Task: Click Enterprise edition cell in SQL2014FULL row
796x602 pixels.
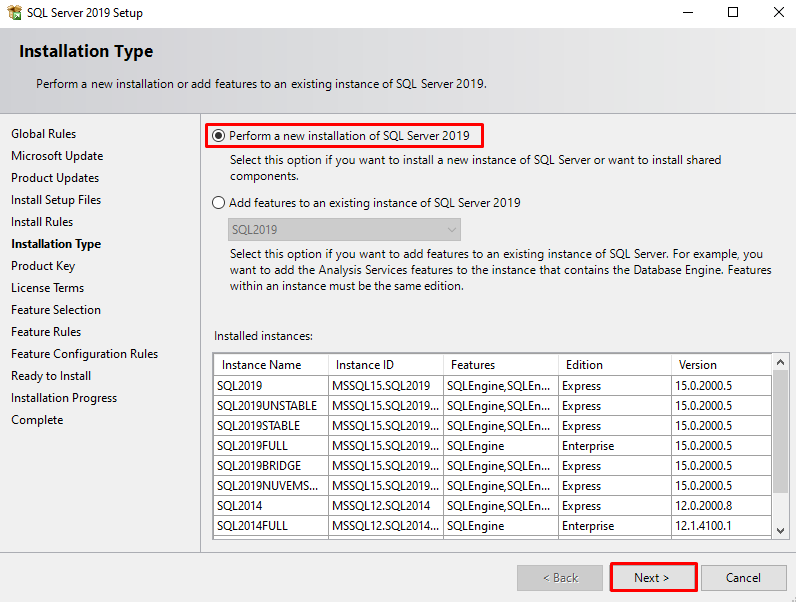Action: tap(615, 526)
